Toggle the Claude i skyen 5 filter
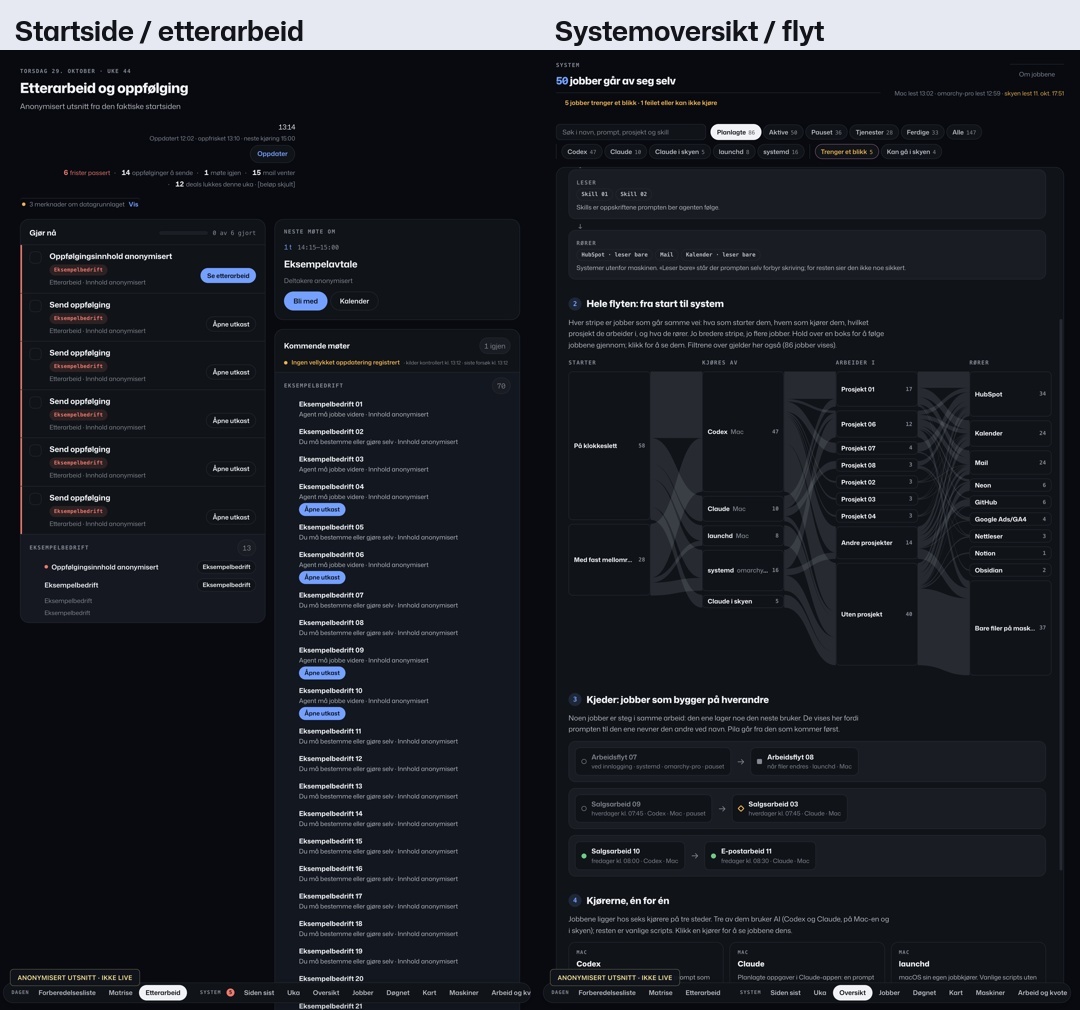 [x=679, y=152]
